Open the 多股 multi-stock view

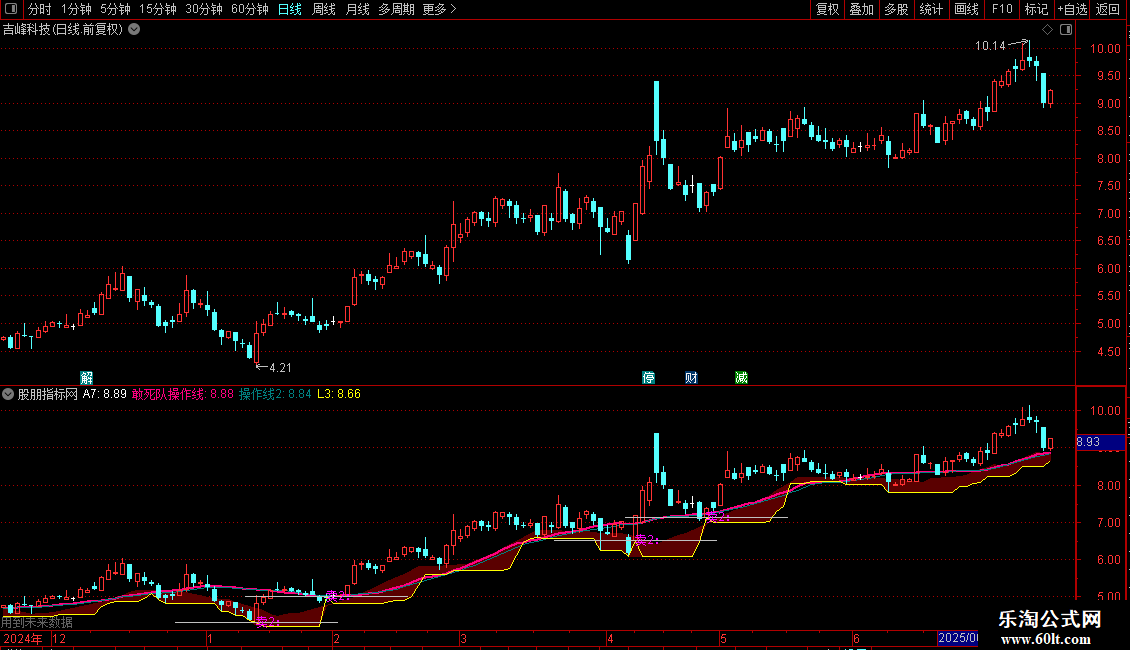pyautogui.click(x=896, y=9)
